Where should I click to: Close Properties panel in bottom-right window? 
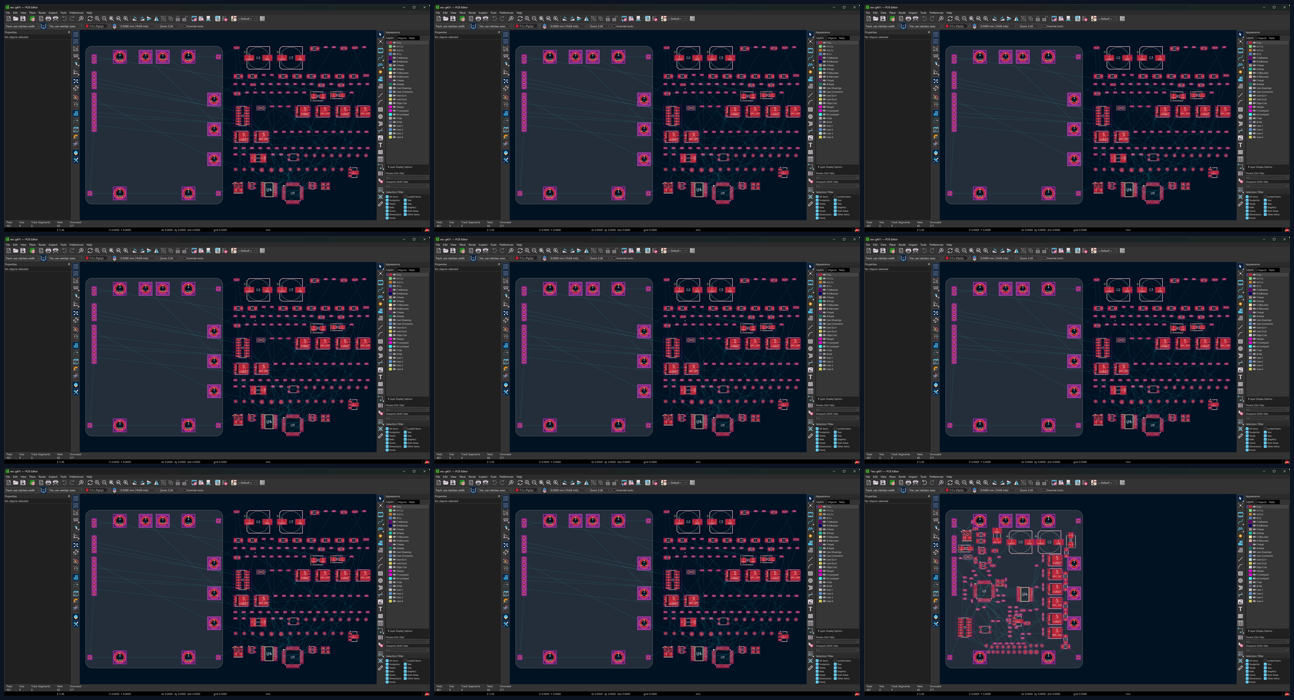click(x=929, y=496)
